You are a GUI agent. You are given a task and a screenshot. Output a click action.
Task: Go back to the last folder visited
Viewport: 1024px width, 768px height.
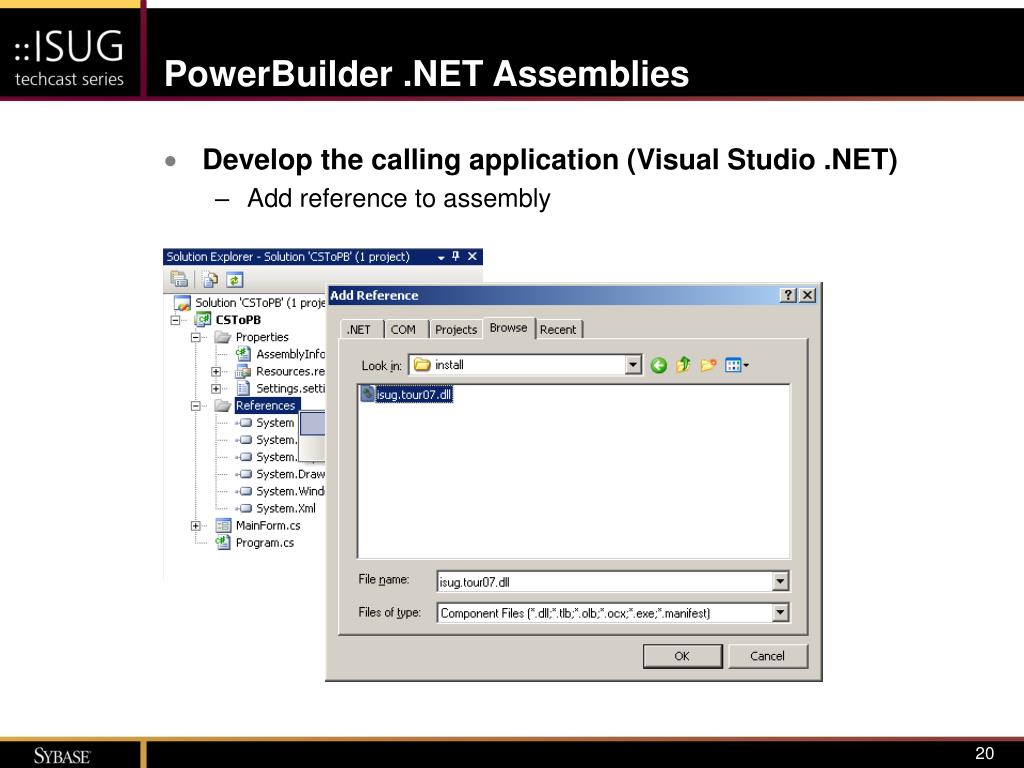click(658, 365)
